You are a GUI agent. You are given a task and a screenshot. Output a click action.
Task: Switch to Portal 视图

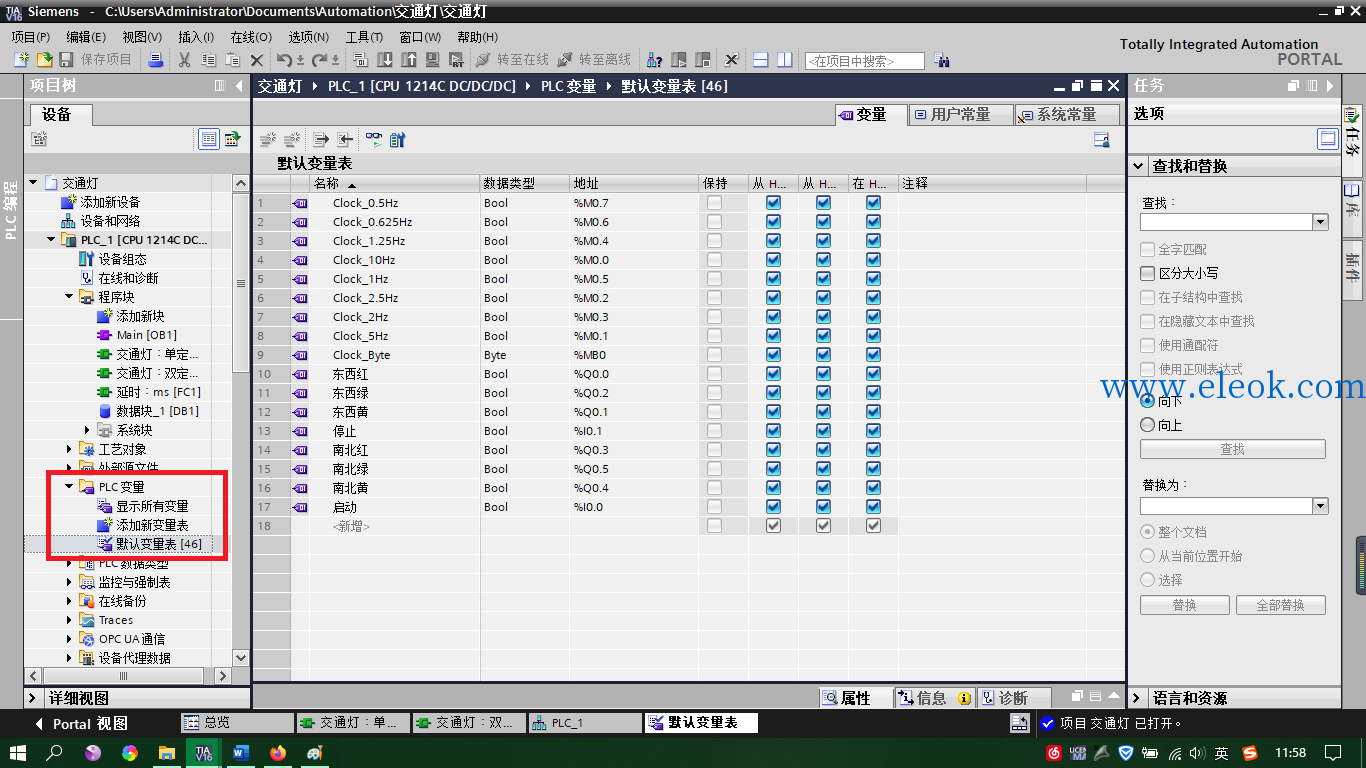(x=80, y=723)
